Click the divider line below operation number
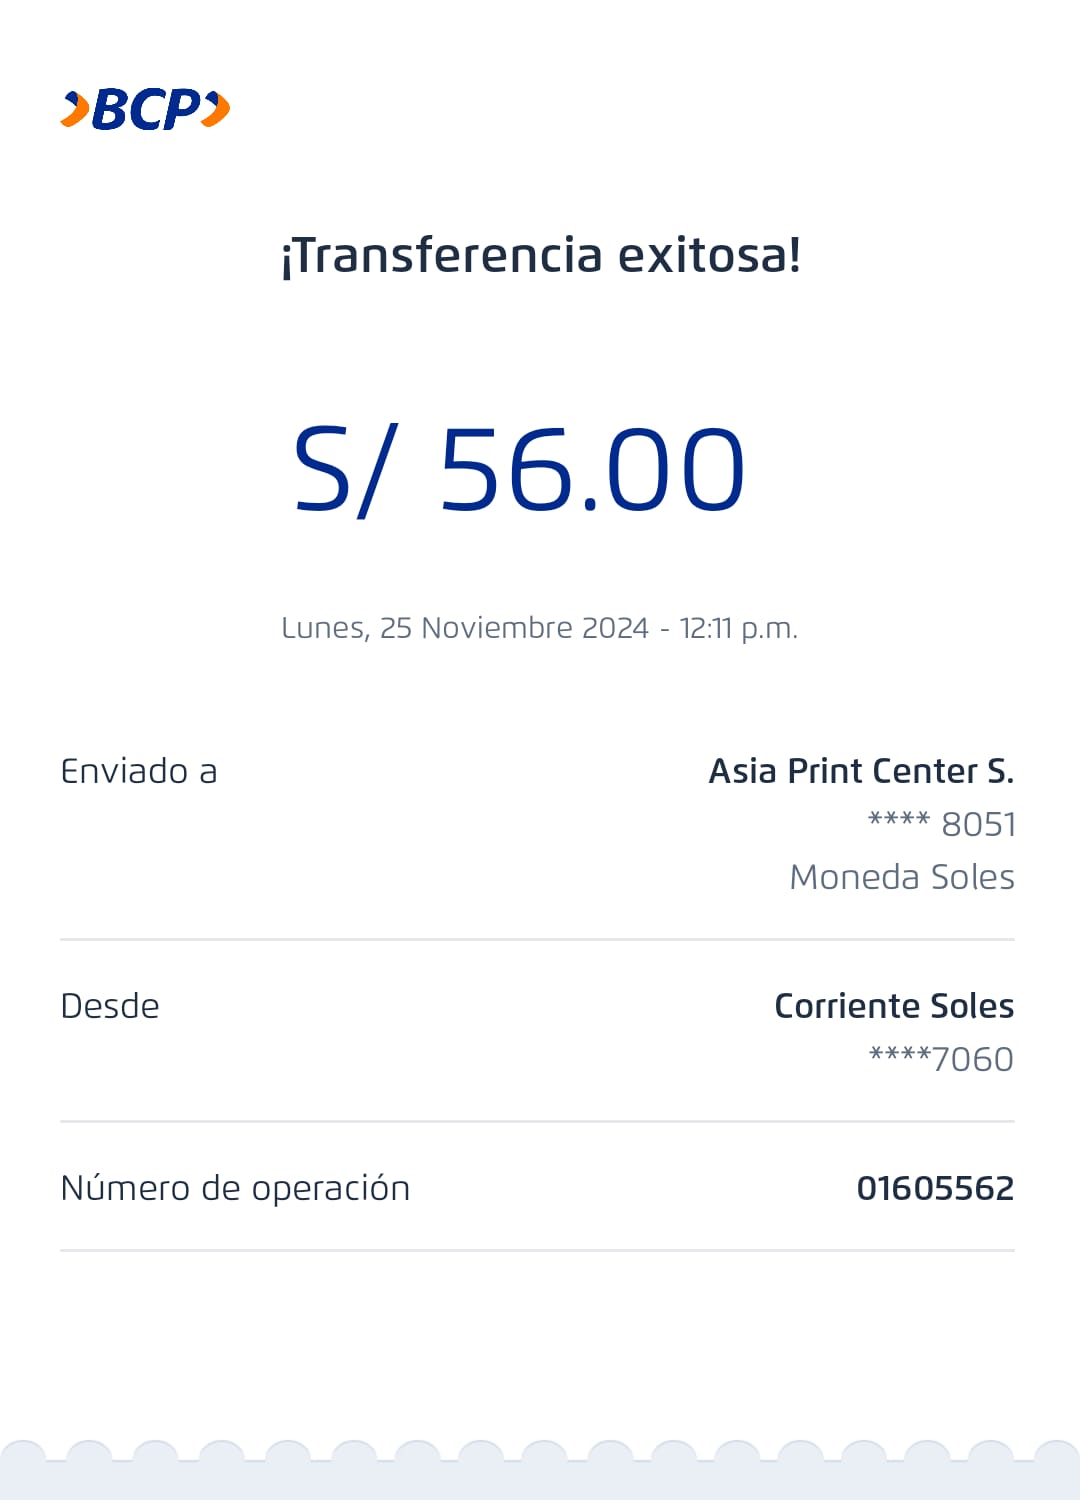1080x1500 pixels. click(x=537, y=1250)
